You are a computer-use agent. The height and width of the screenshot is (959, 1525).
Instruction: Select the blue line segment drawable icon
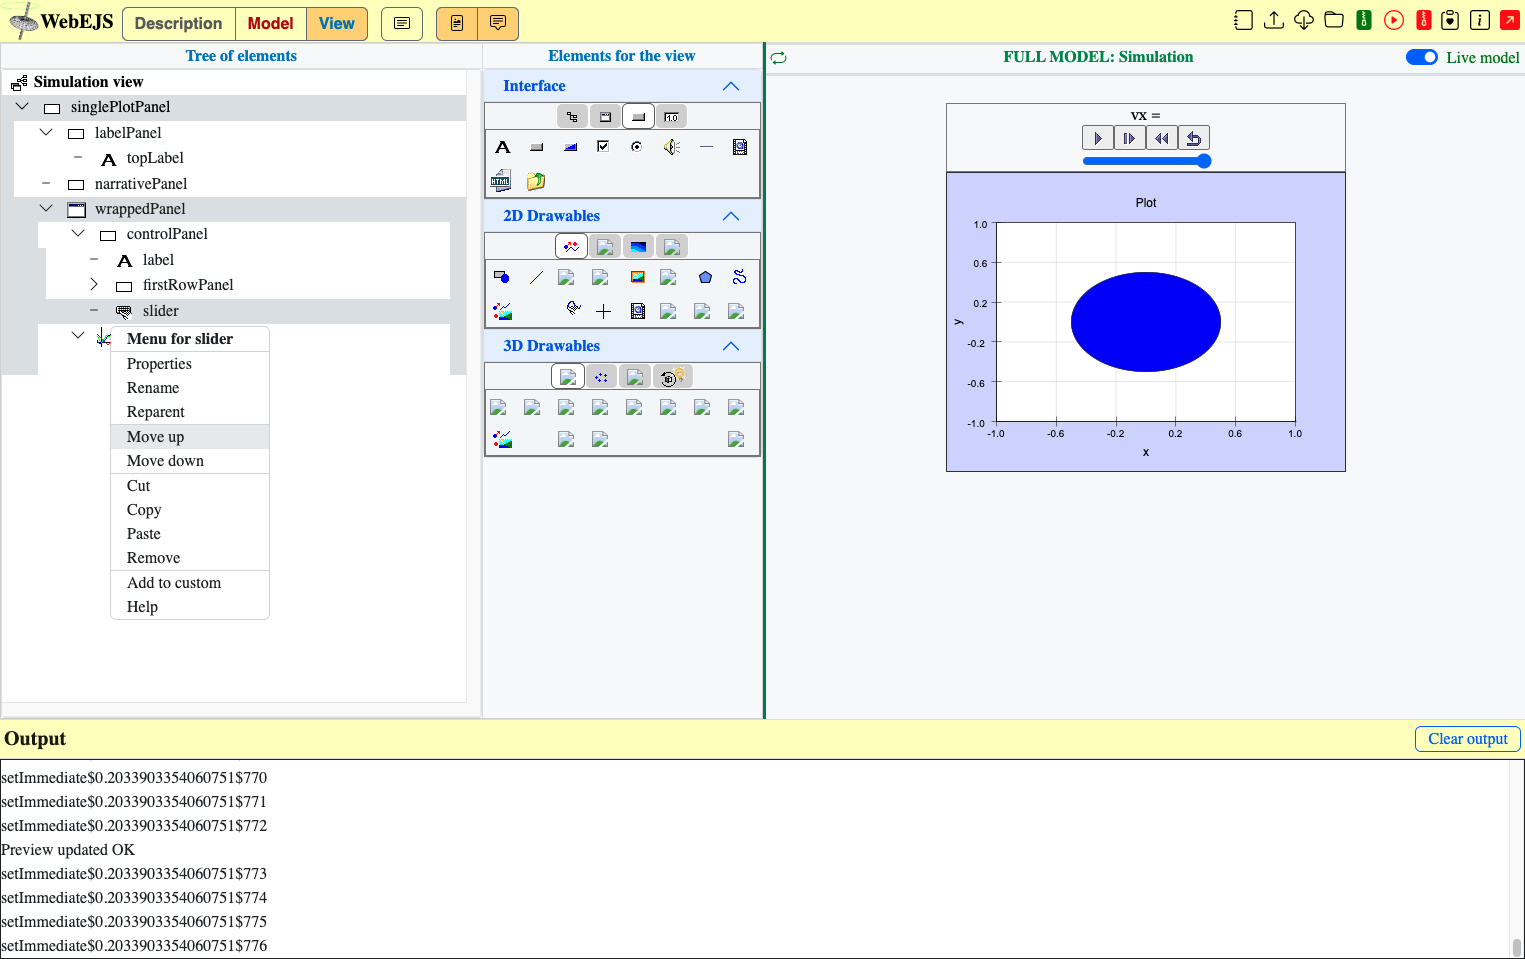pos(536,277)
